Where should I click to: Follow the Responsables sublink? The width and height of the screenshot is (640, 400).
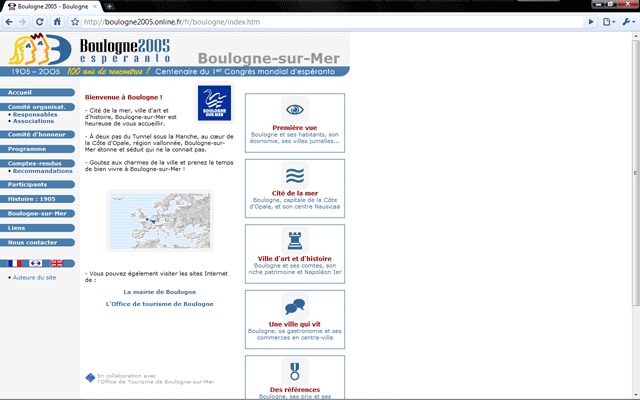(x=35, y=115)
